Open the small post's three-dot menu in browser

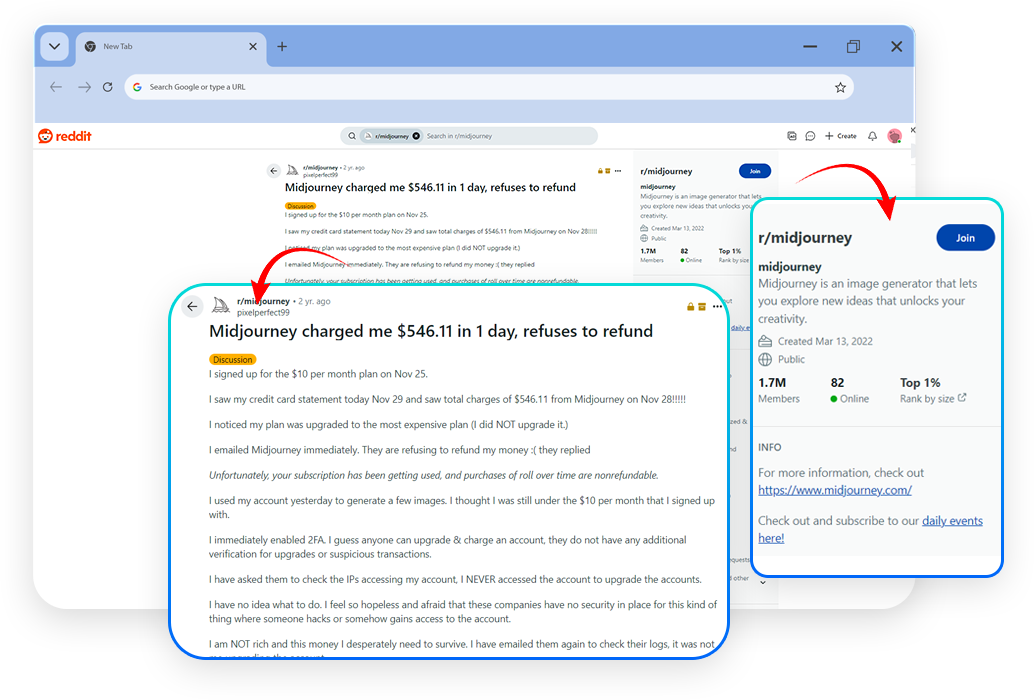pyautogui.click(x=618, y=171)
